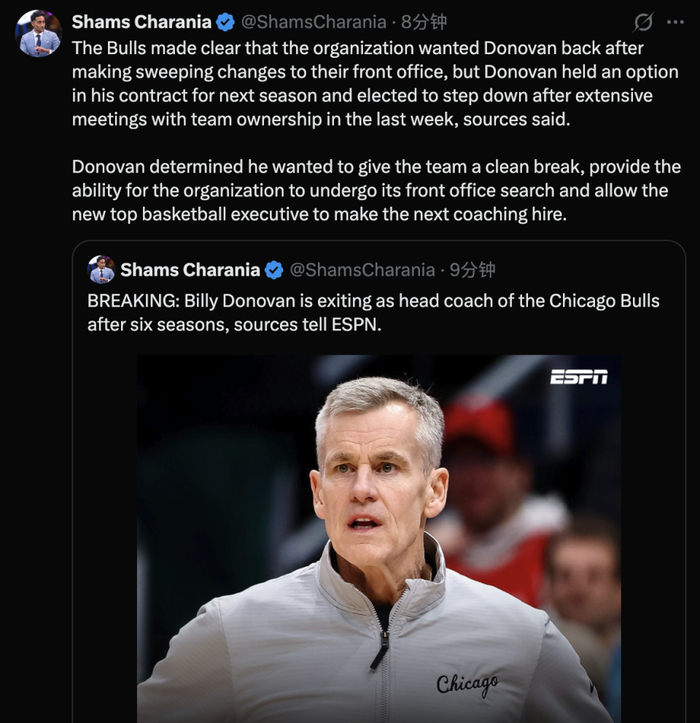The width and height of the screenshot is (700, 723).
Task: Open the @ShamsCharania handle on main post
Action: [x=314, y=22]
